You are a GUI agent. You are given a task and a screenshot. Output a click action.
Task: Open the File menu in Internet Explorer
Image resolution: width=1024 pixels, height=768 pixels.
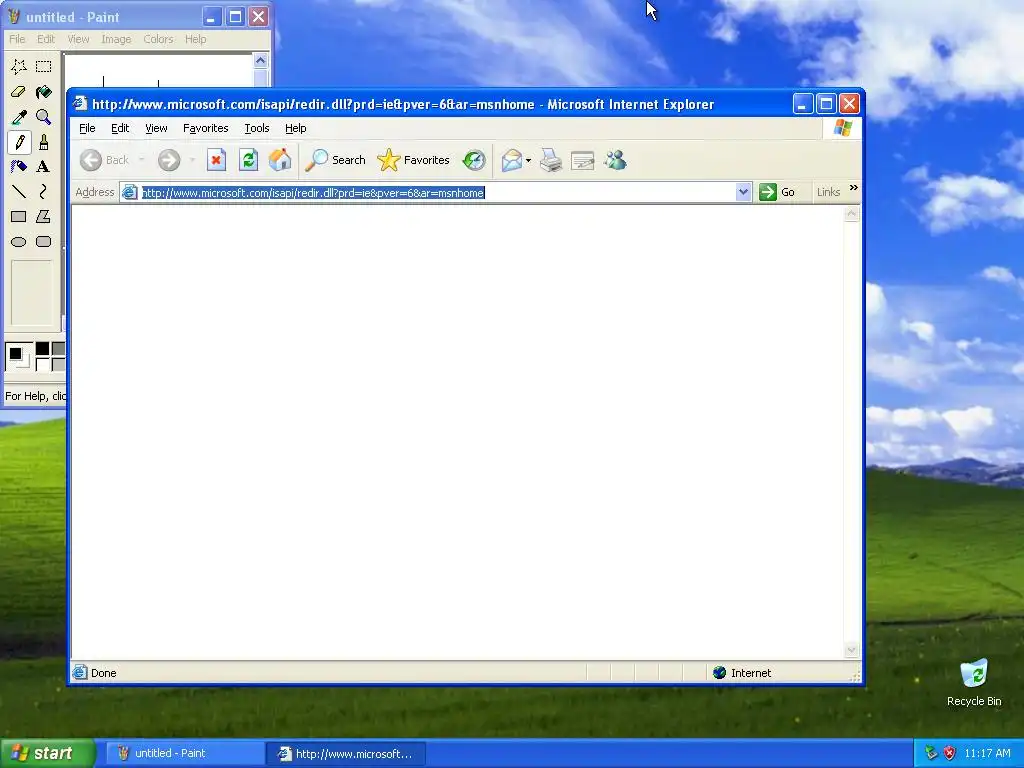pyautogui.click(x=87, y=128)
